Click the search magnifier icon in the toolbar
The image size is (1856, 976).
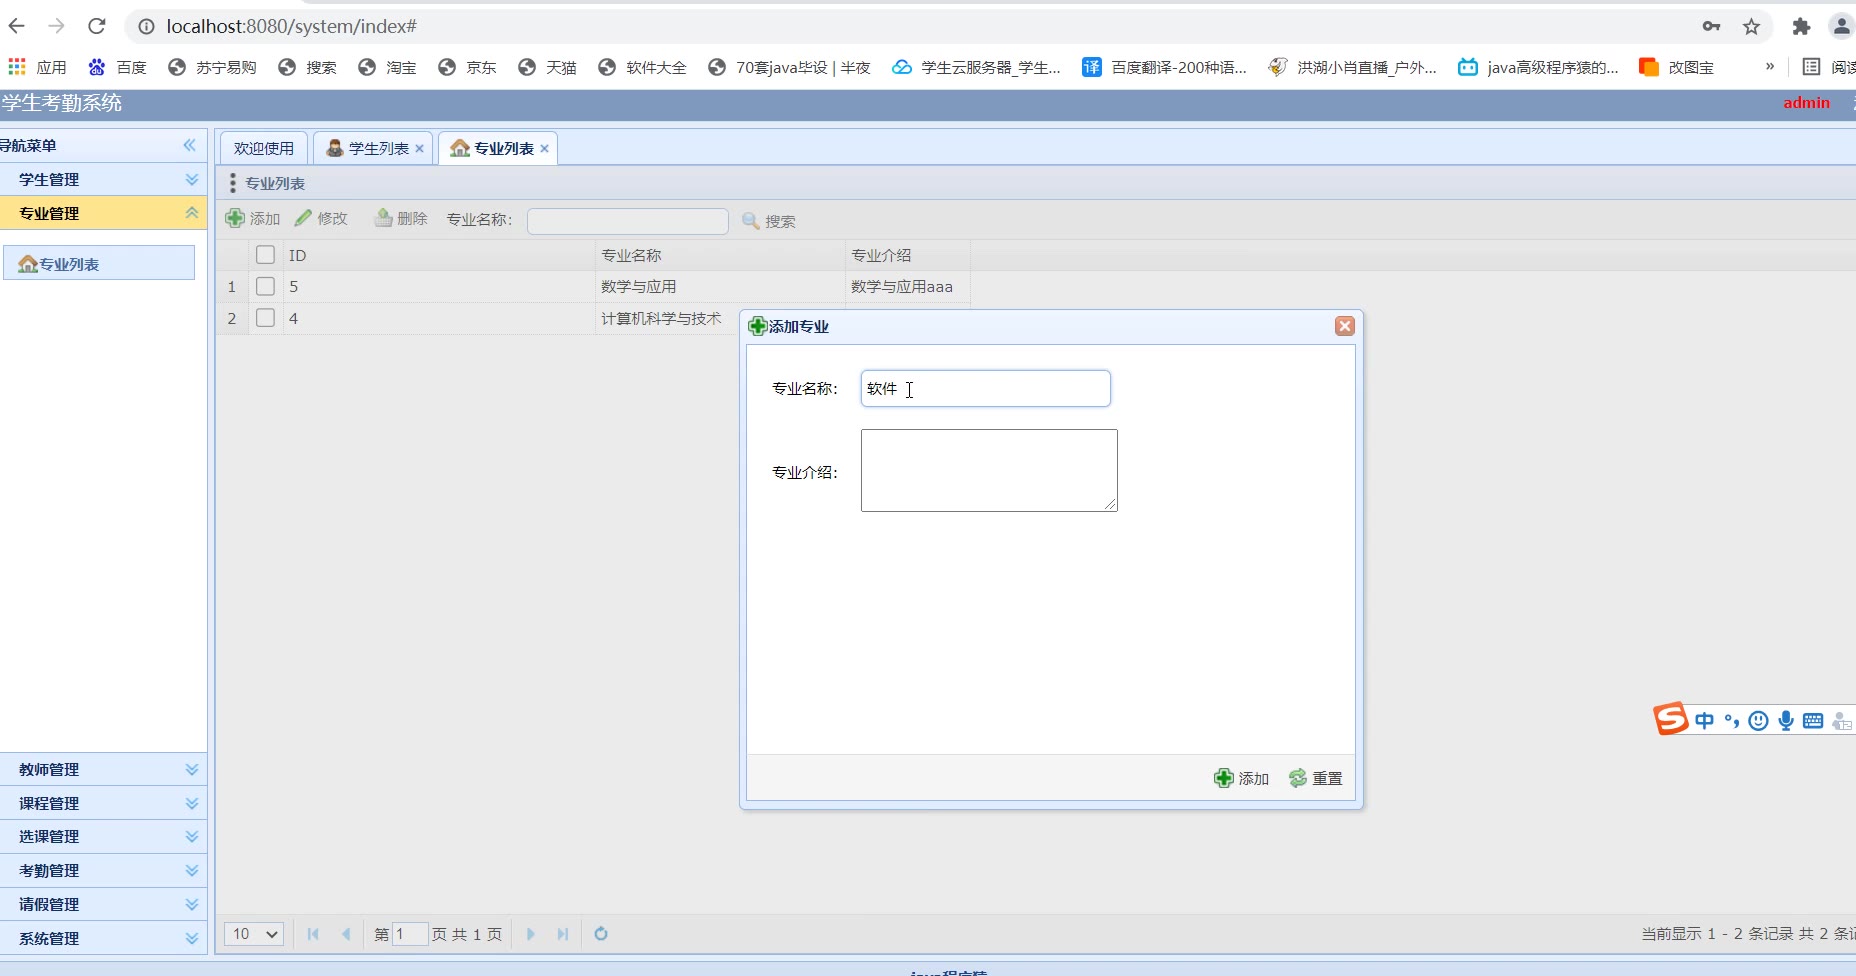click(751, 221)
